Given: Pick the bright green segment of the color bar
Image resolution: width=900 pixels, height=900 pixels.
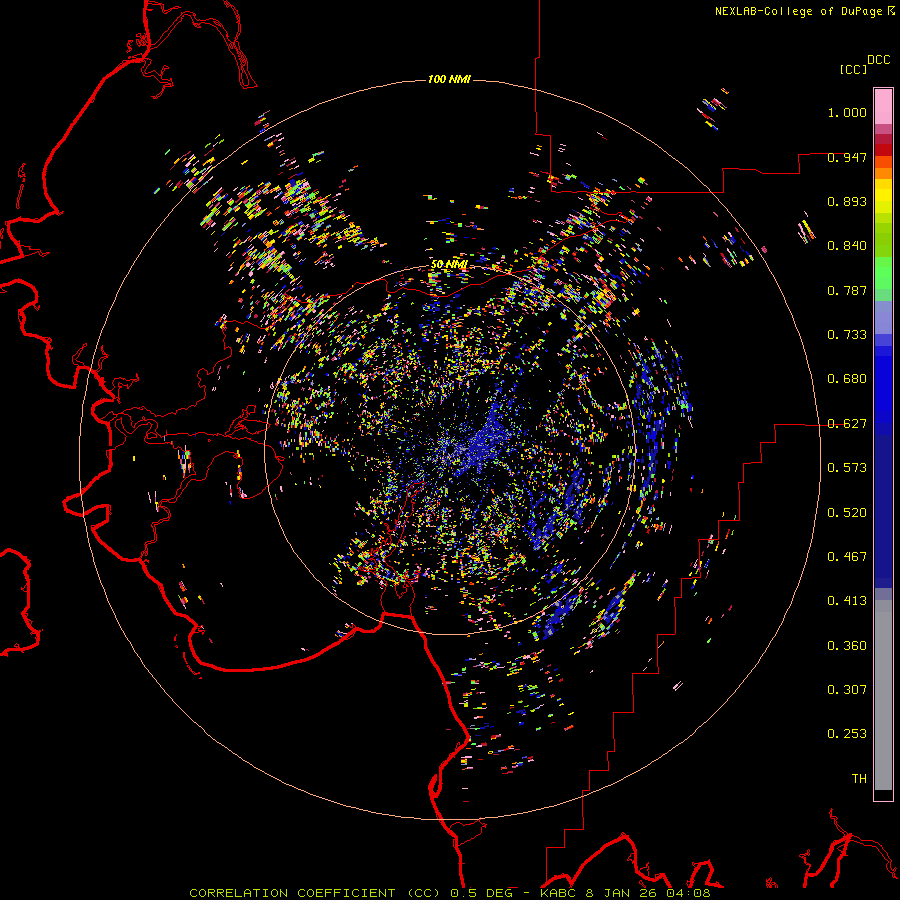Looking at the screenshot, I should (883, 273).
